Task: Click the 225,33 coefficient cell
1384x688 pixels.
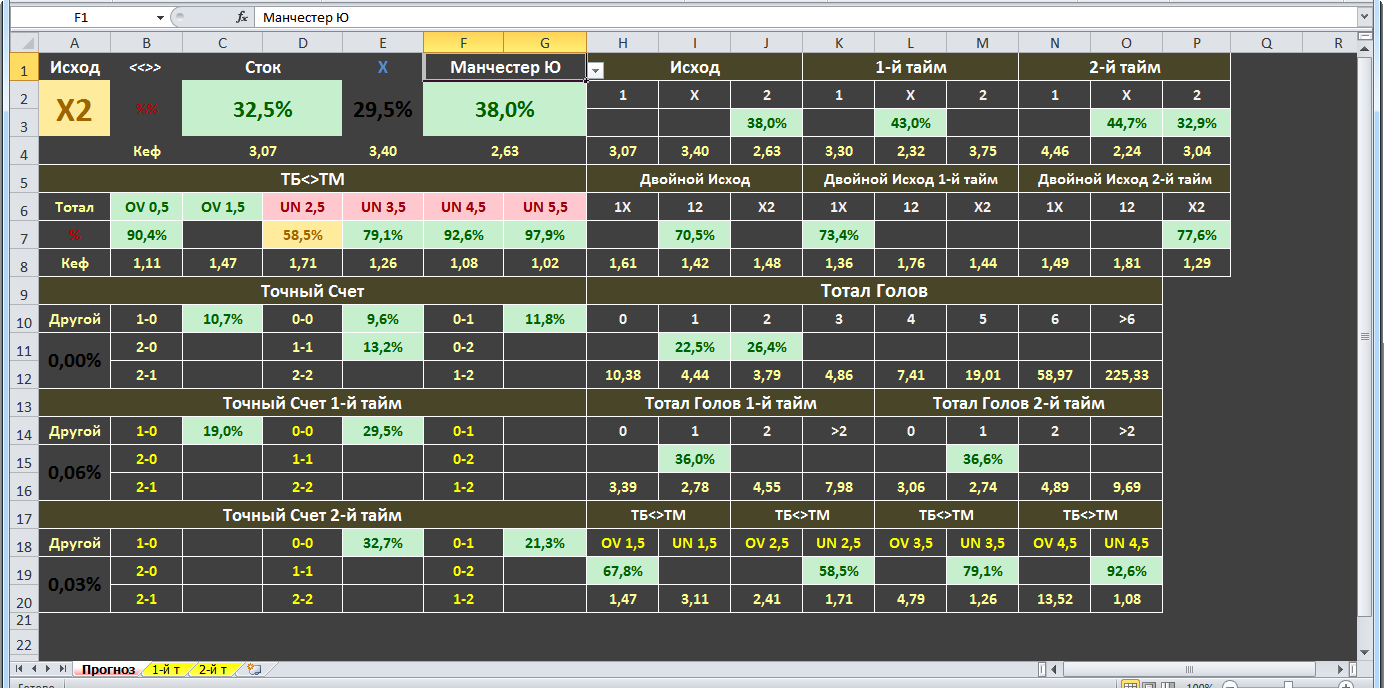Action: [1126, 375]
